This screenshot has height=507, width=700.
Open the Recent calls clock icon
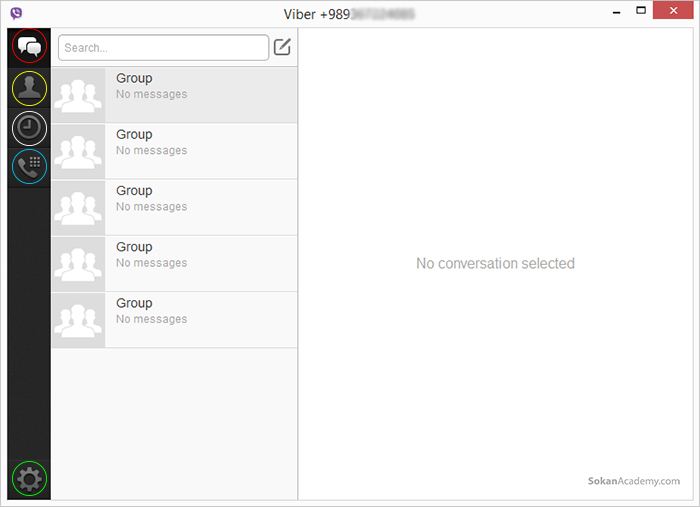[29, 129]
